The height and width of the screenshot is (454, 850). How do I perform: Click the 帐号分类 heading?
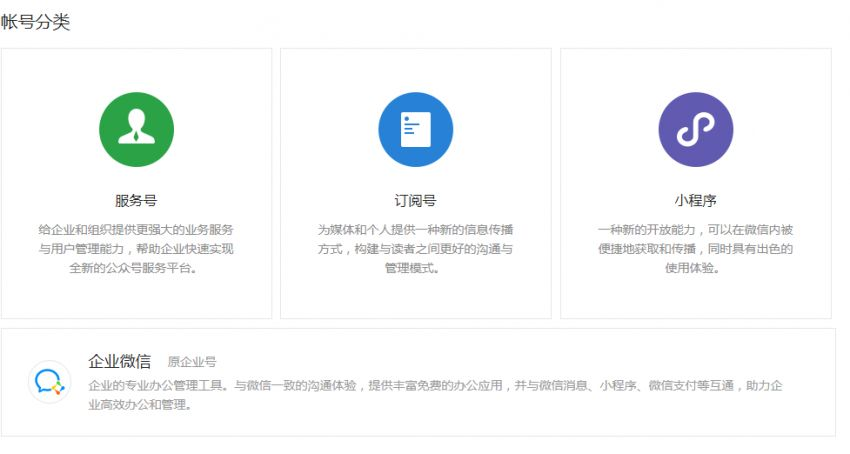[x=35, y=22]
